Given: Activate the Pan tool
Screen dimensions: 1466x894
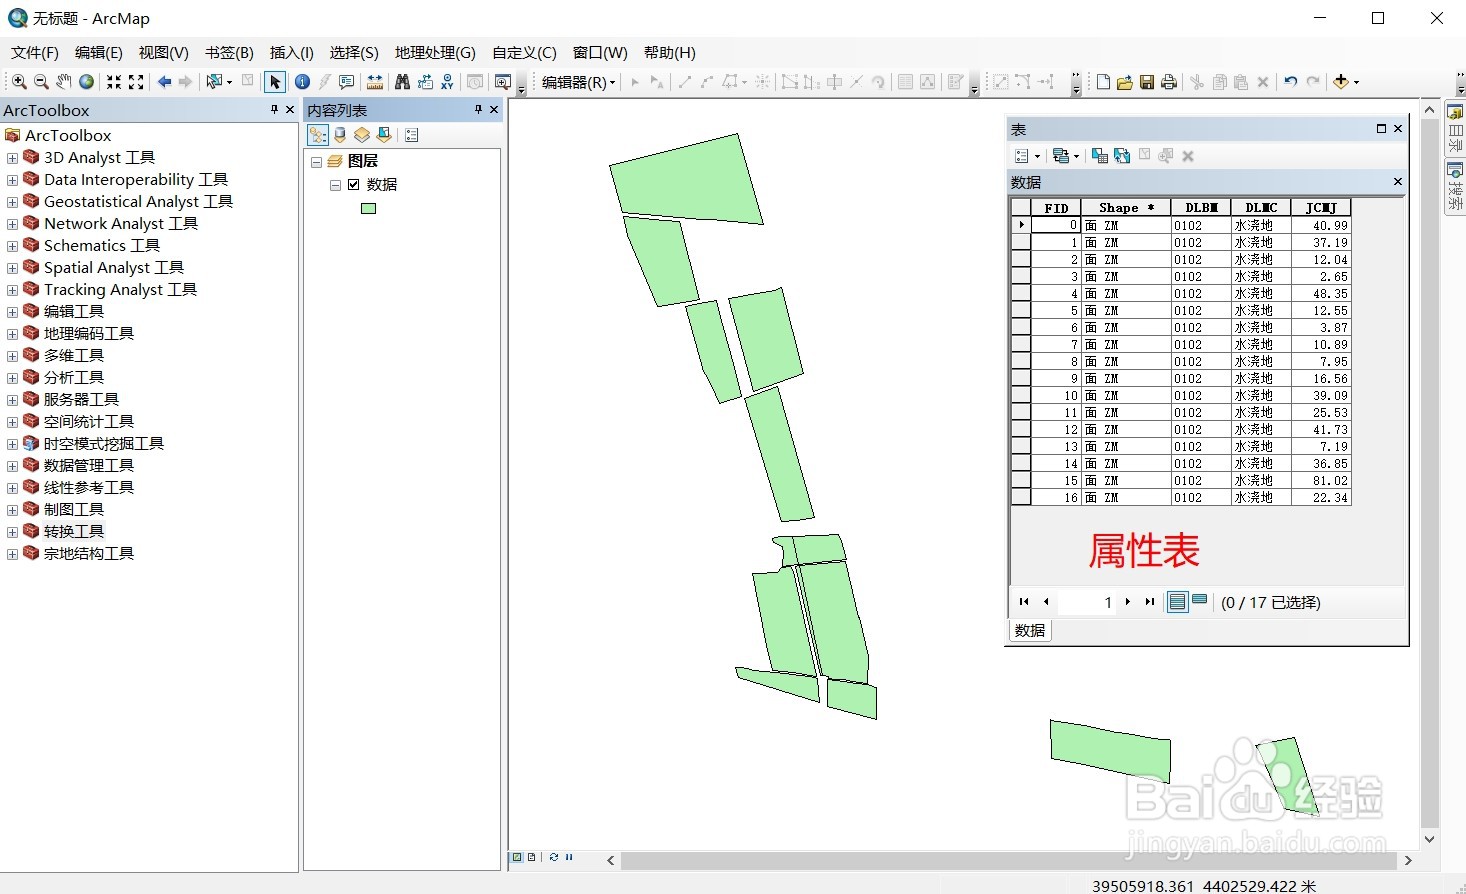Looking at the screenshot, I should tap(63, 81).
